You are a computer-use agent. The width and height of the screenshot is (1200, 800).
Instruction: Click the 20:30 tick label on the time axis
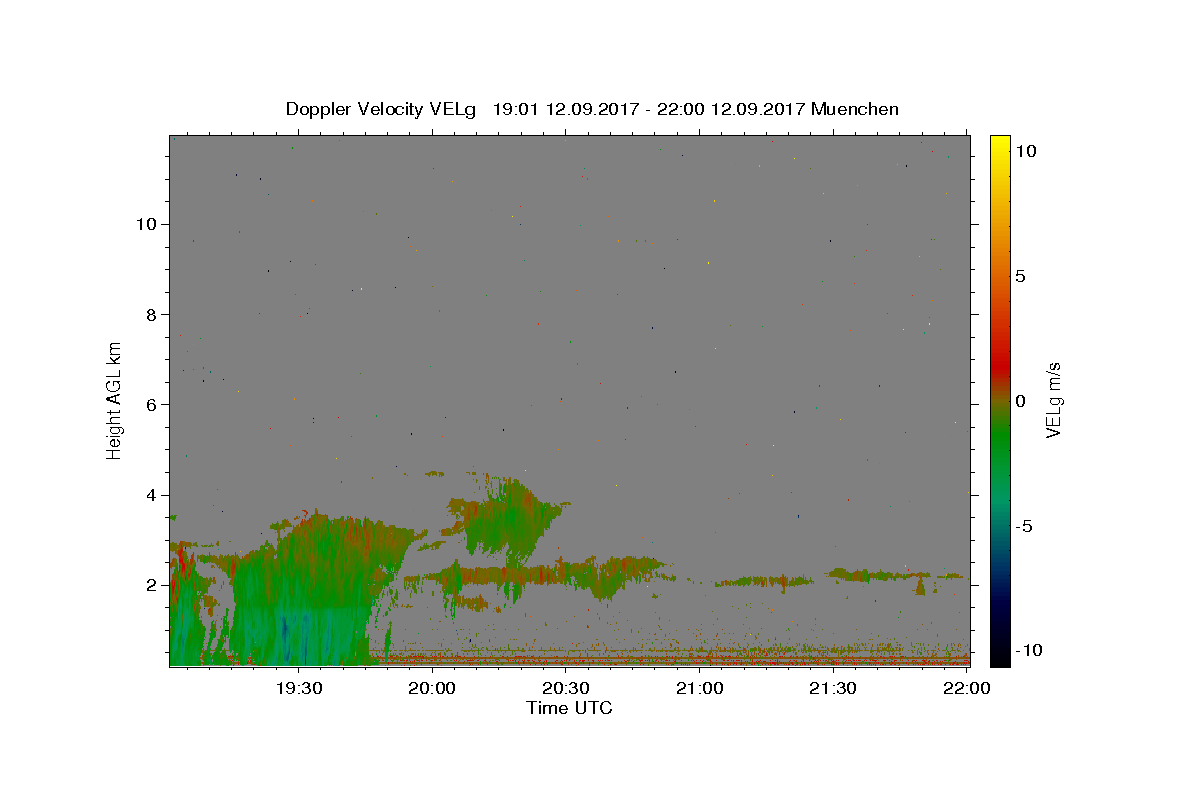(566, 688)
